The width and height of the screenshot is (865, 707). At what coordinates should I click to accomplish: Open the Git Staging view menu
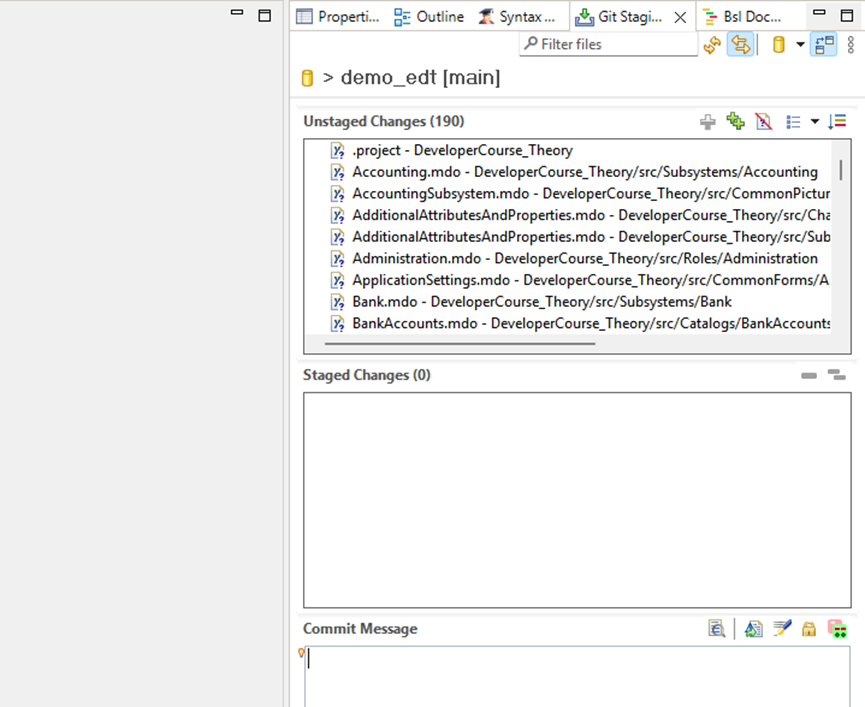(x=851, y=45)
